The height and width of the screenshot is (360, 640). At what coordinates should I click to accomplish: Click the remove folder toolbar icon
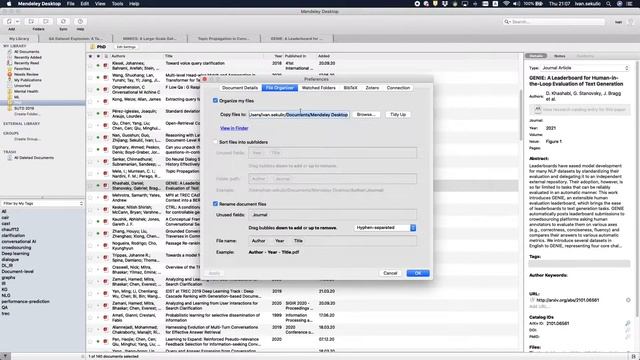coord(46,21)
